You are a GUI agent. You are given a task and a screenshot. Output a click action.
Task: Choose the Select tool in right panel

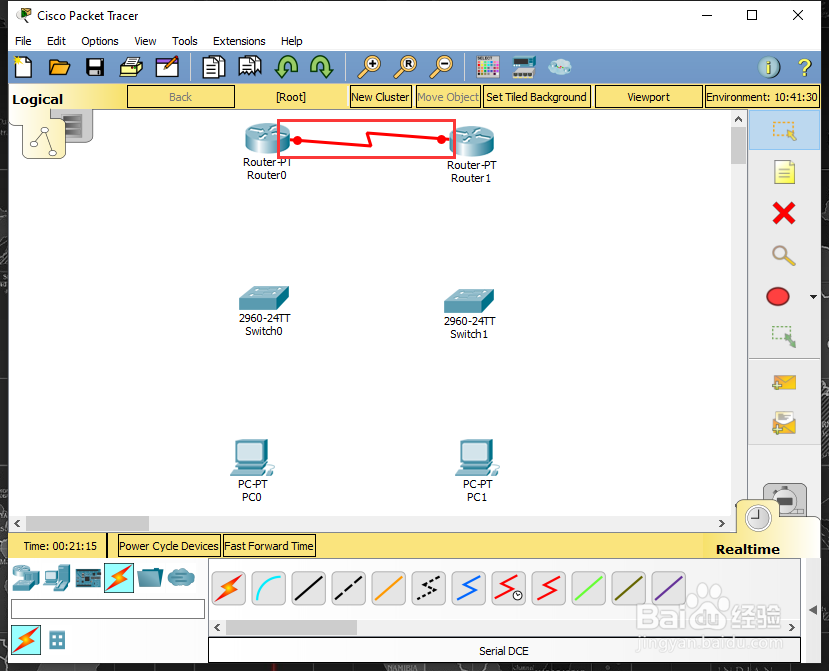(x=784, y=131)
